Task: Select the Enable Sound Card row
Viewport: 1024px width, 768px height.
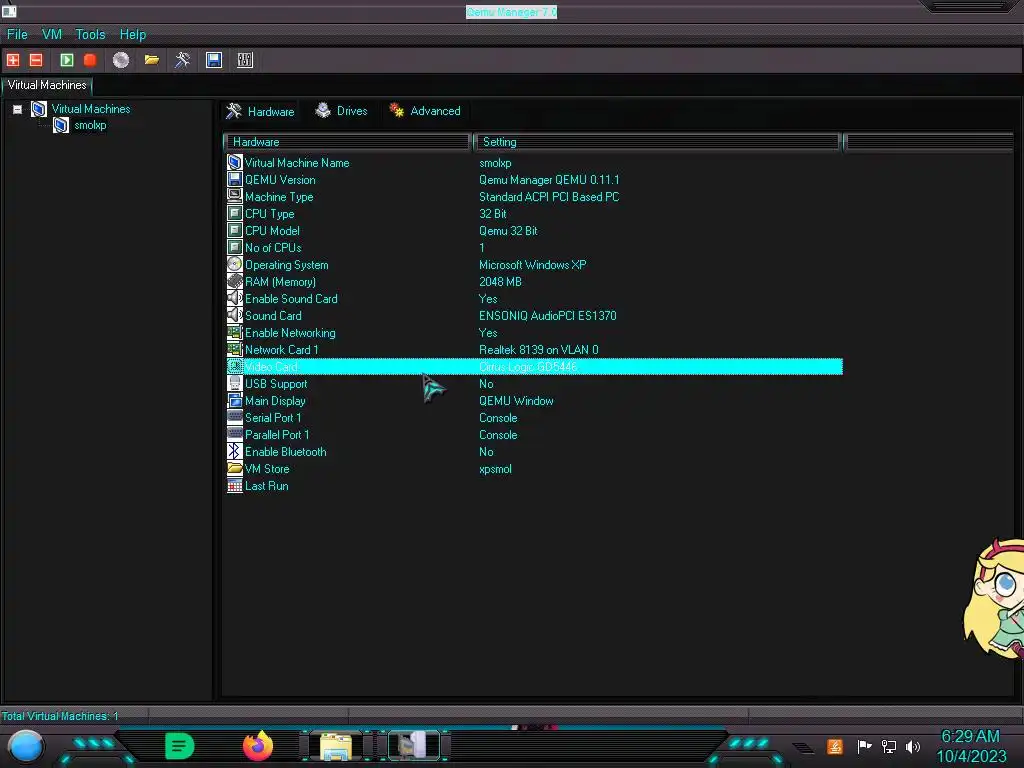Action: coord(534,298)
